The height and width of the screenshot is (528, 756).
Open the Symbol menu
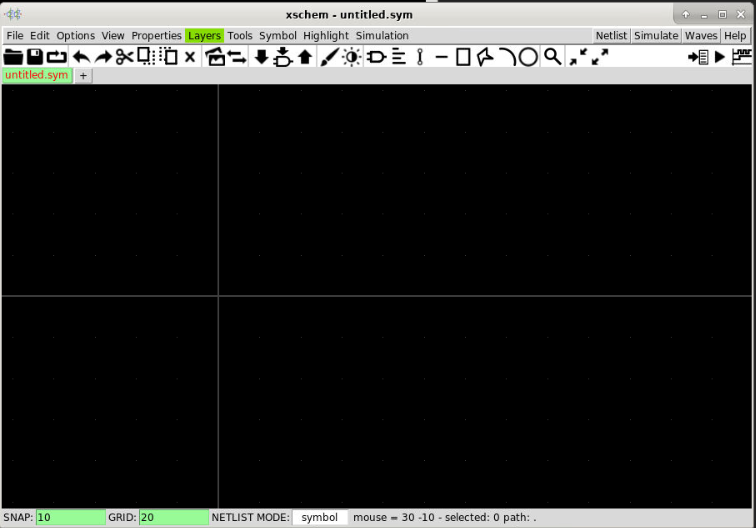(x=278, y=36)
